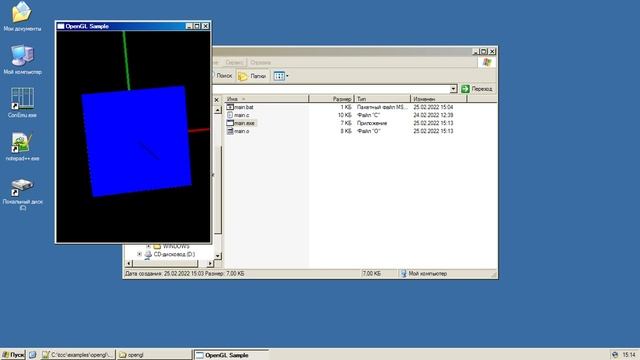Open the views dropdown arrow in the toolbar

287,76
